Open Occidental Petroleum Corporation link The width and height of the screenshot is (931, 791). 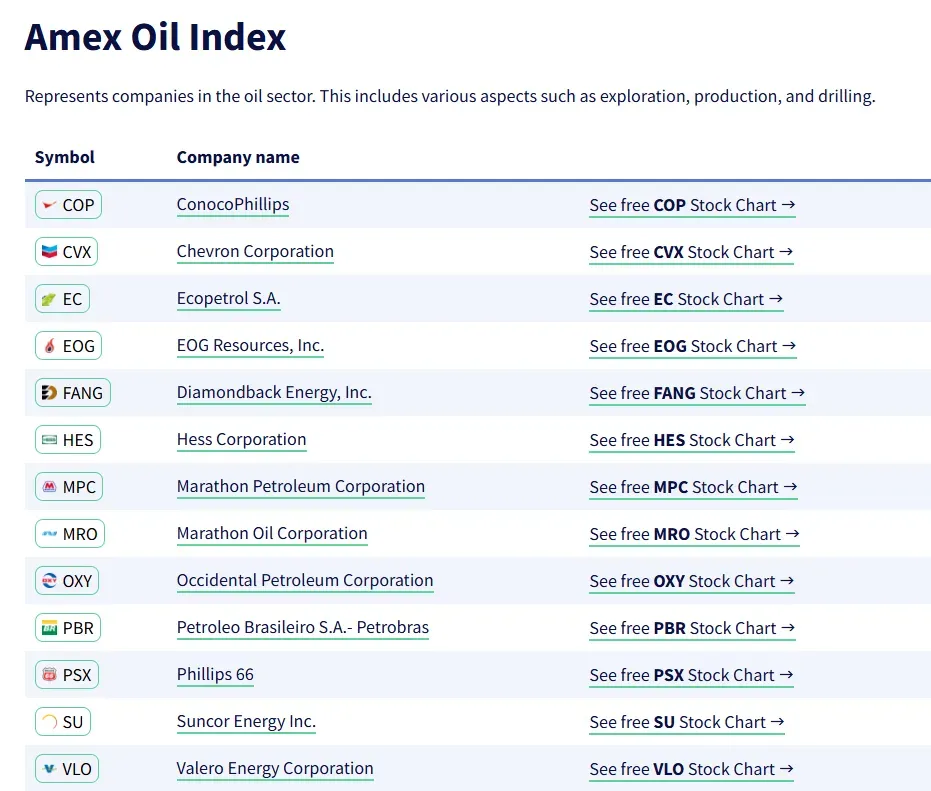[x=305, y=581]
